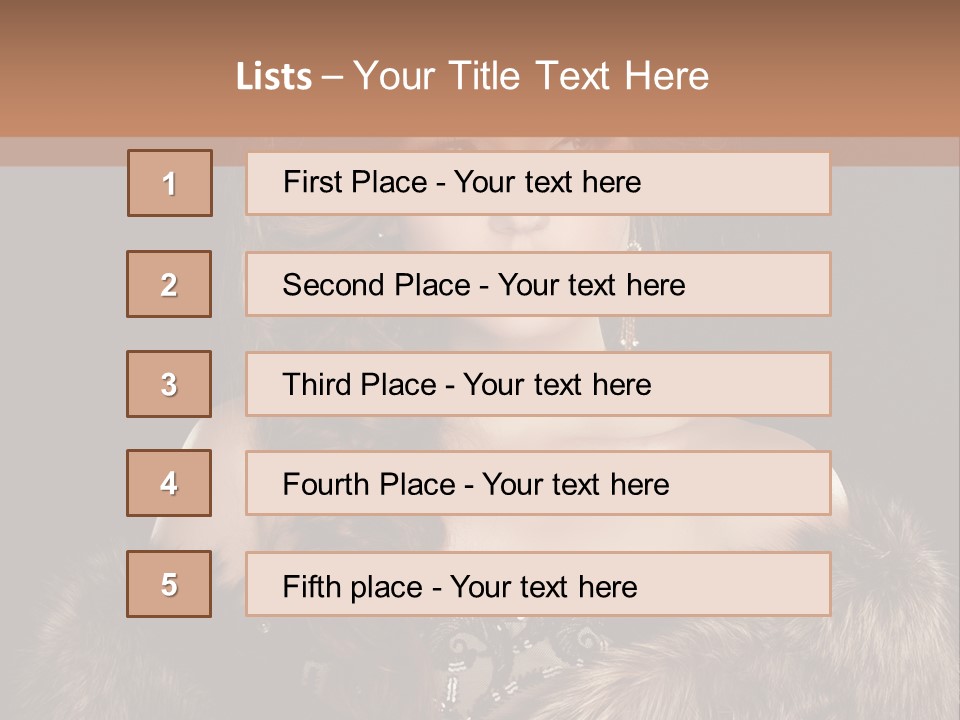Select the number 4 box
The height and width of the screenshot is (720, 960).
pyautogui.click(x=169, y=483)
